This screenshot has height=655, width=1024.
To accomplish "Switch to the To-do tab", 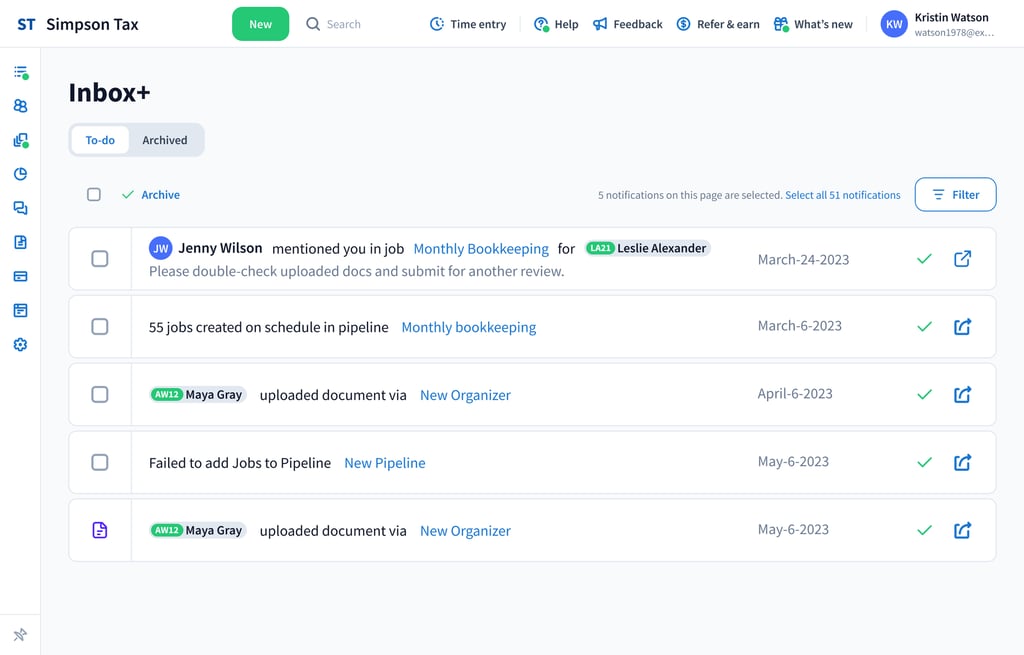I will [x=100, y=140].
